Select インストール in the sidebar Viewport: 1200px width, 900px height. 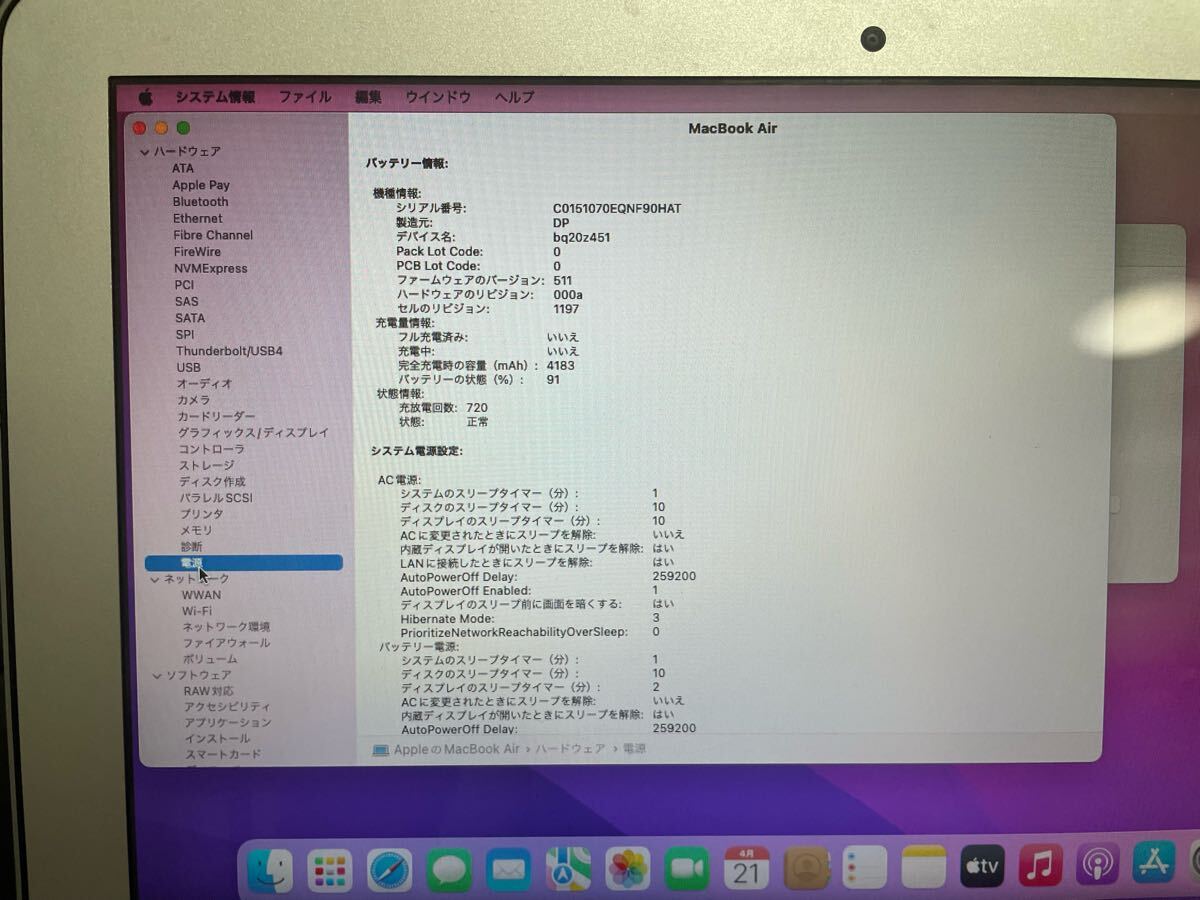[x=217, y=738]
